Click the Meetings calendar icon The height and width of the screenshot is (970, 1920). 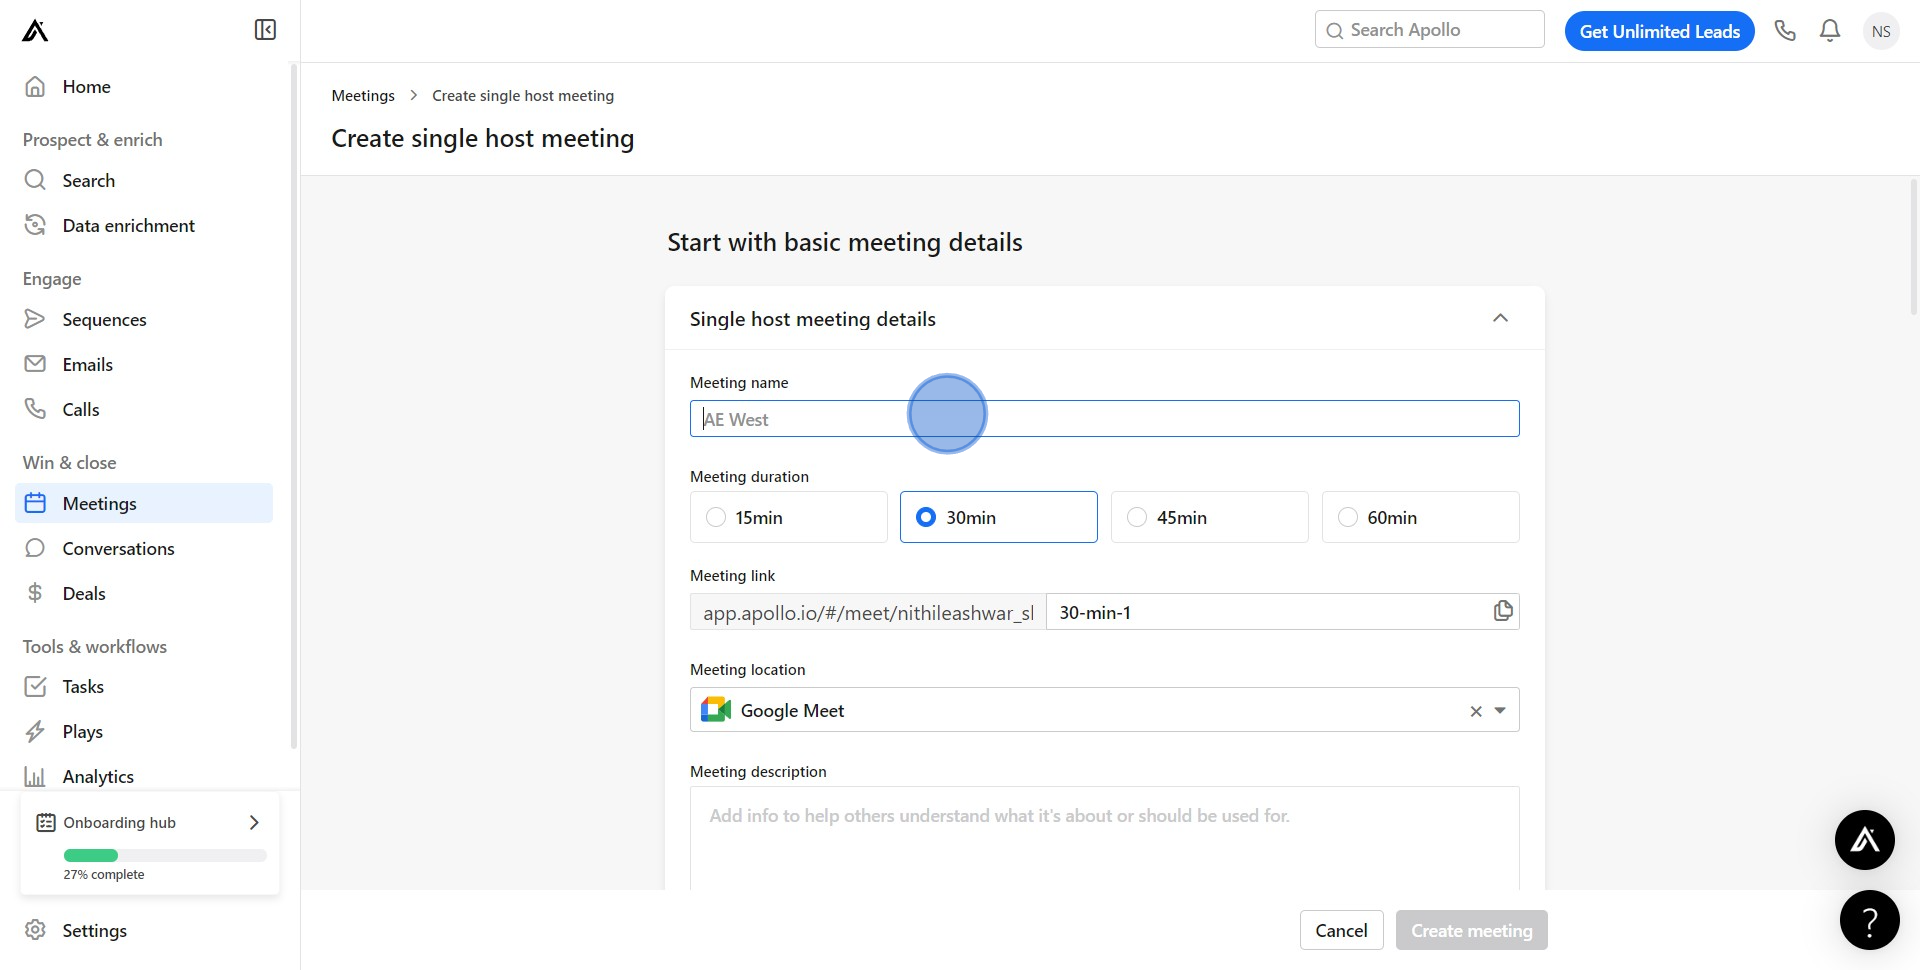35,503
